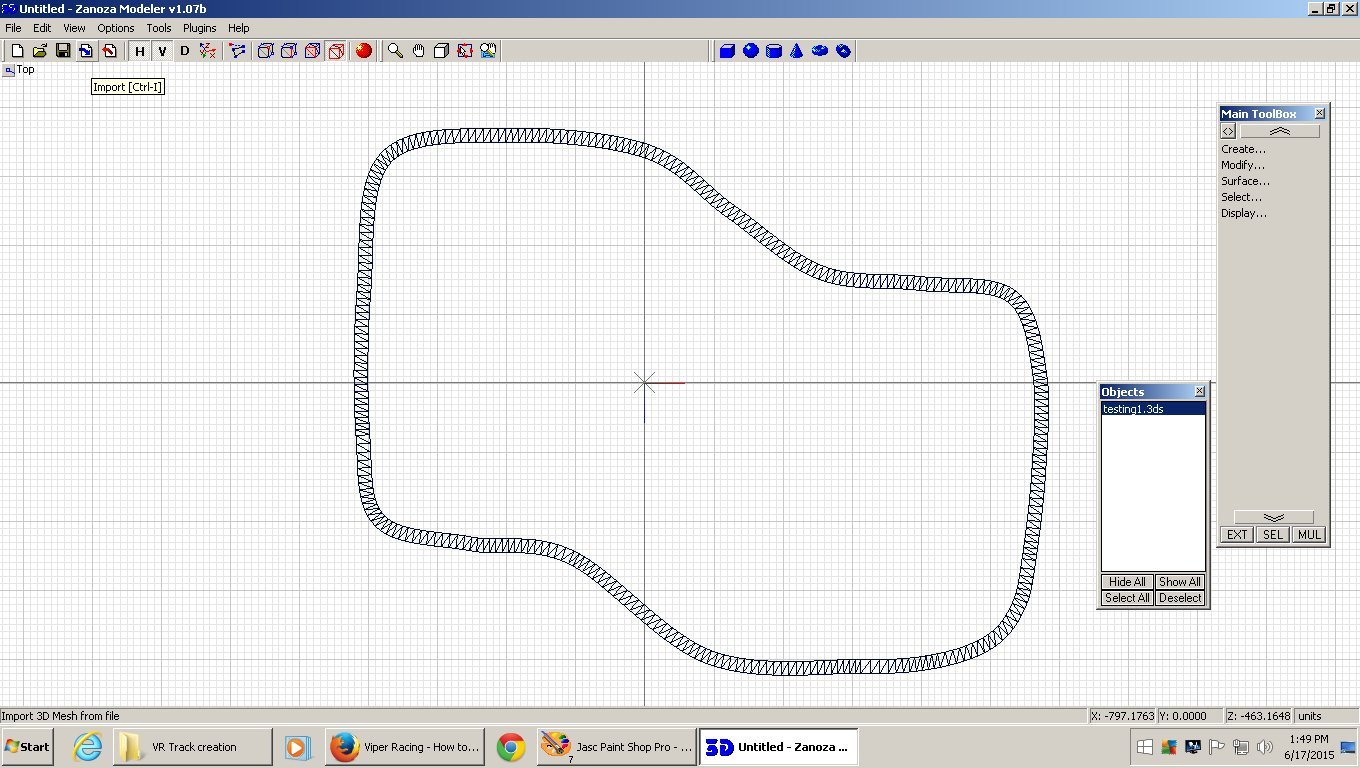The width and height of the screenshot is (1360, 768).
Task: Expand the Surface... section in Main ToolBox
Action: [x=1245, y=181]
